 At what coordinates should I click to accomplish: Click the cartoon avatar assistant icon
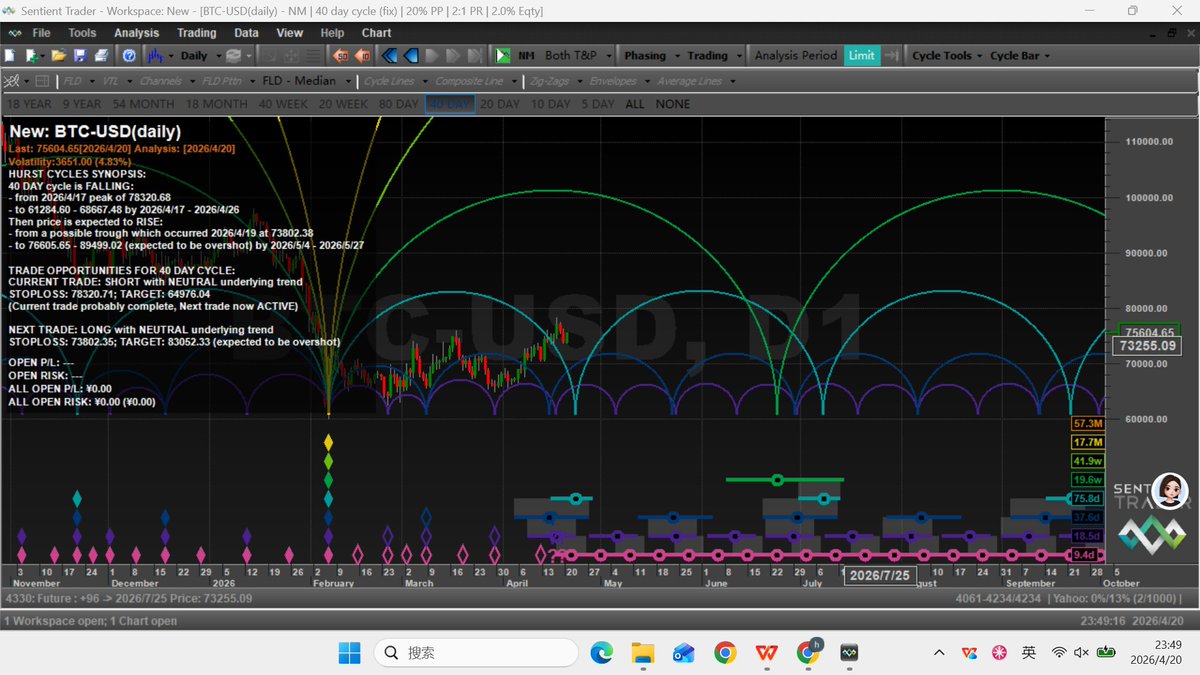coord(1170,490)
